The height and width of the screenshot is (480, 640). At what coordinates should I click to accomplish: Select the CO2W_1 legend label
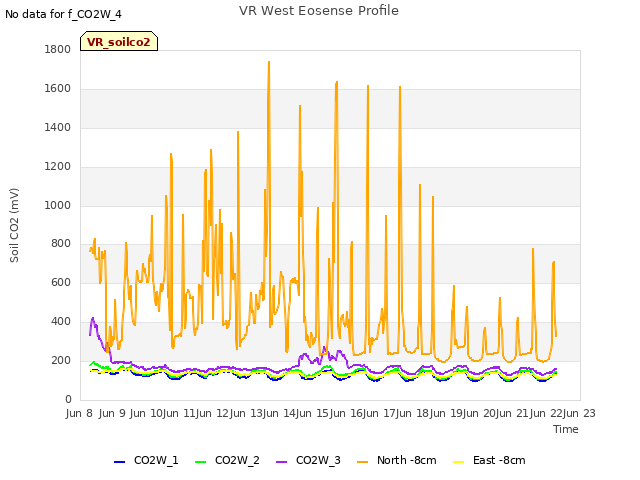click(156, 460)
